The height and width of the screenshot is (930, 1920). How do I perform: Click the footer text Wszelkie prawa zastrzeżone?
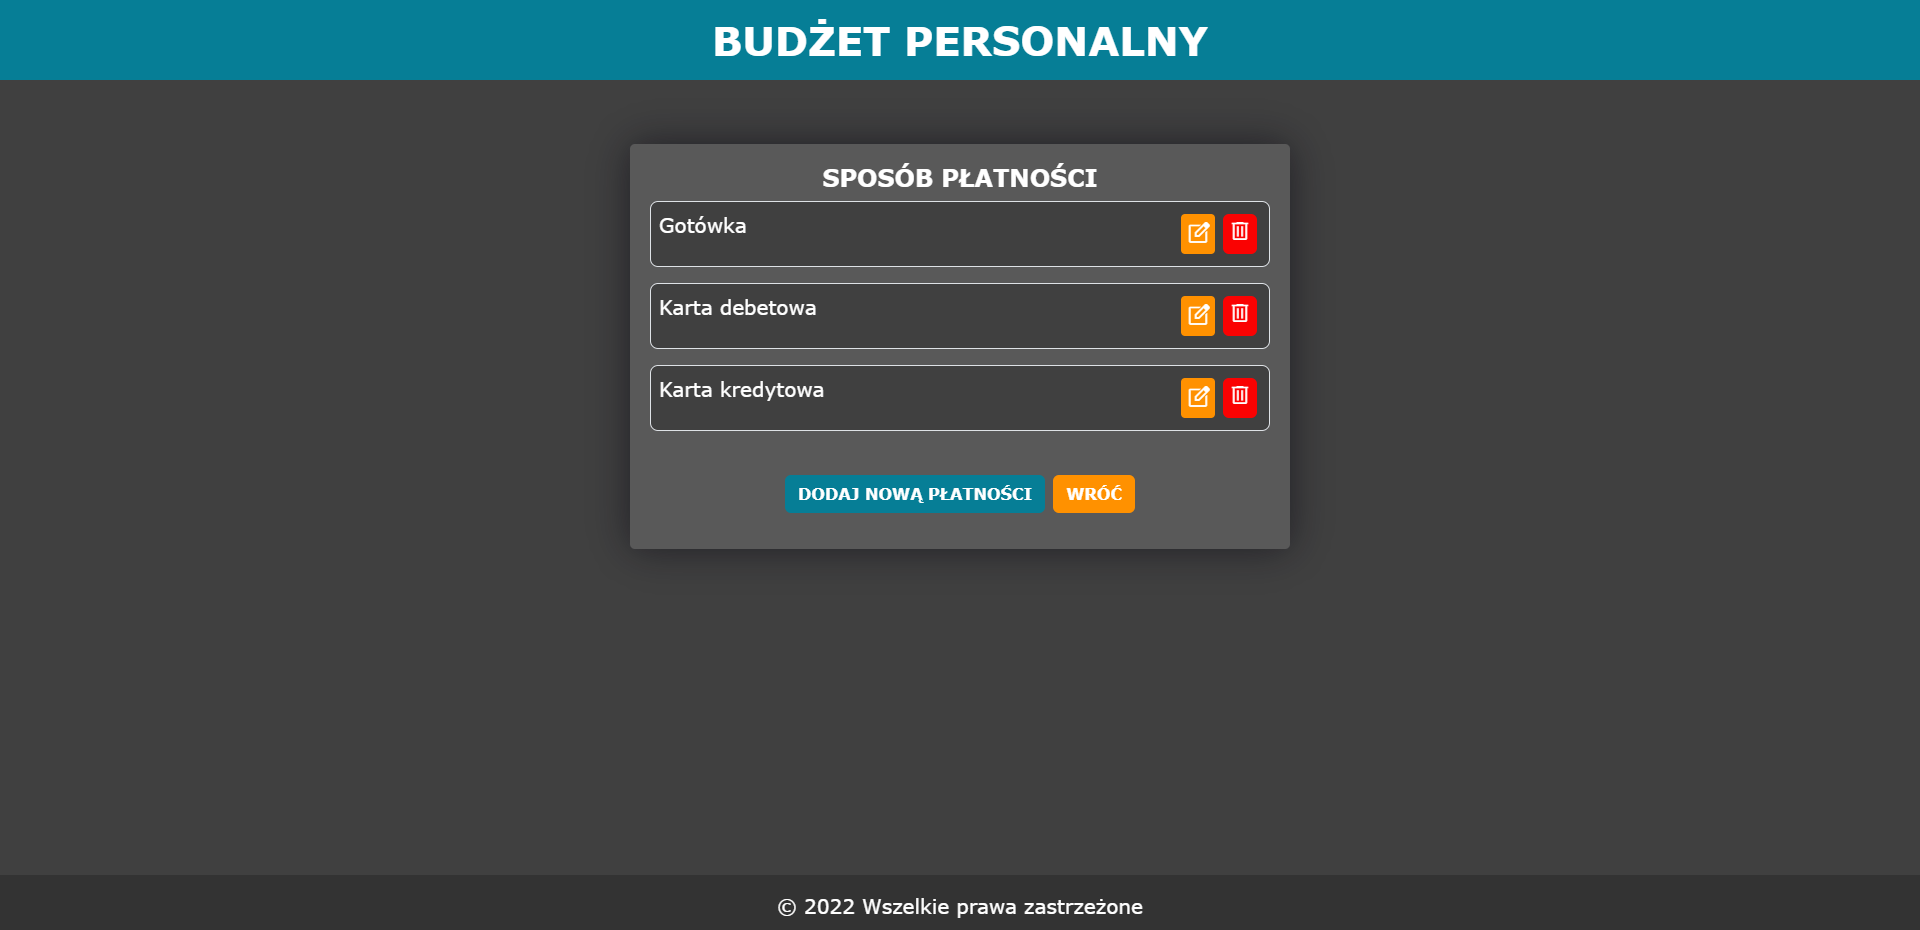click(x=1002, y=907)
